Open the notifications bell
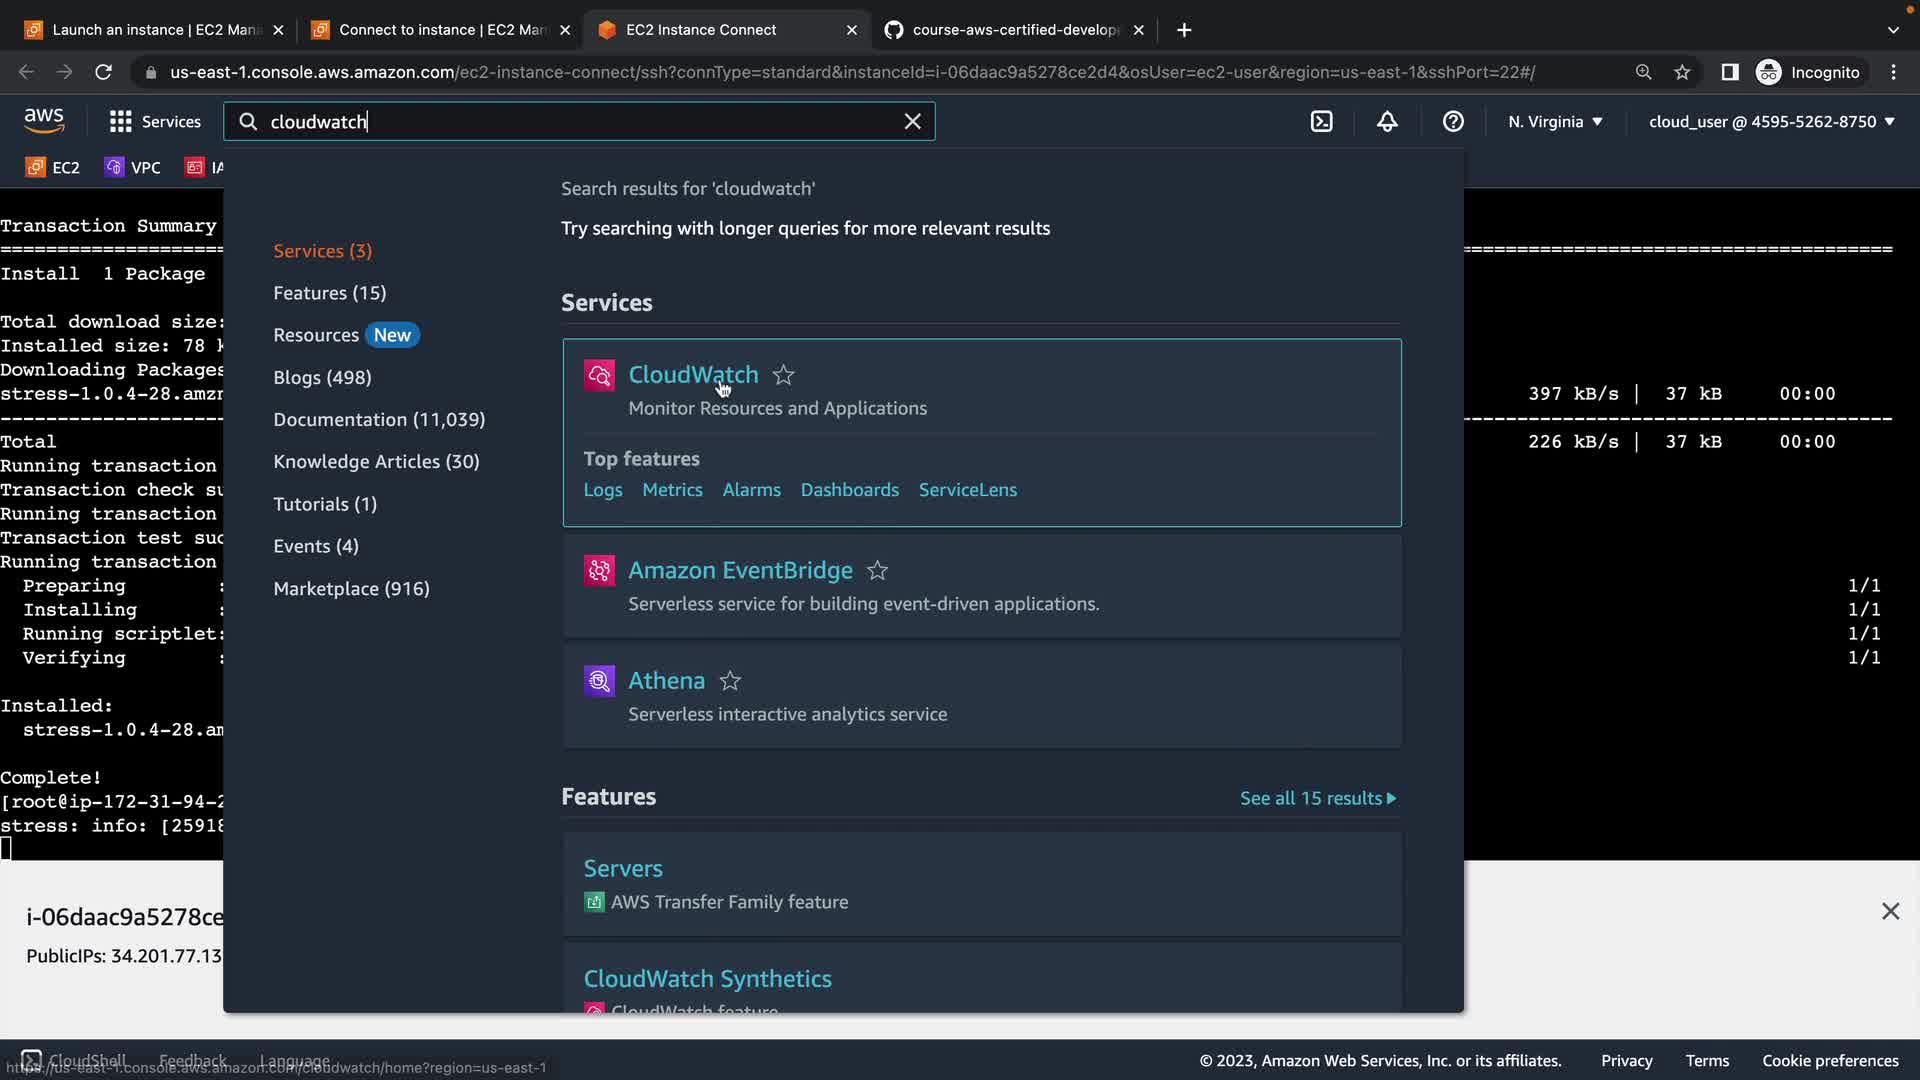1920x1080 pixels. [1387, 122]
